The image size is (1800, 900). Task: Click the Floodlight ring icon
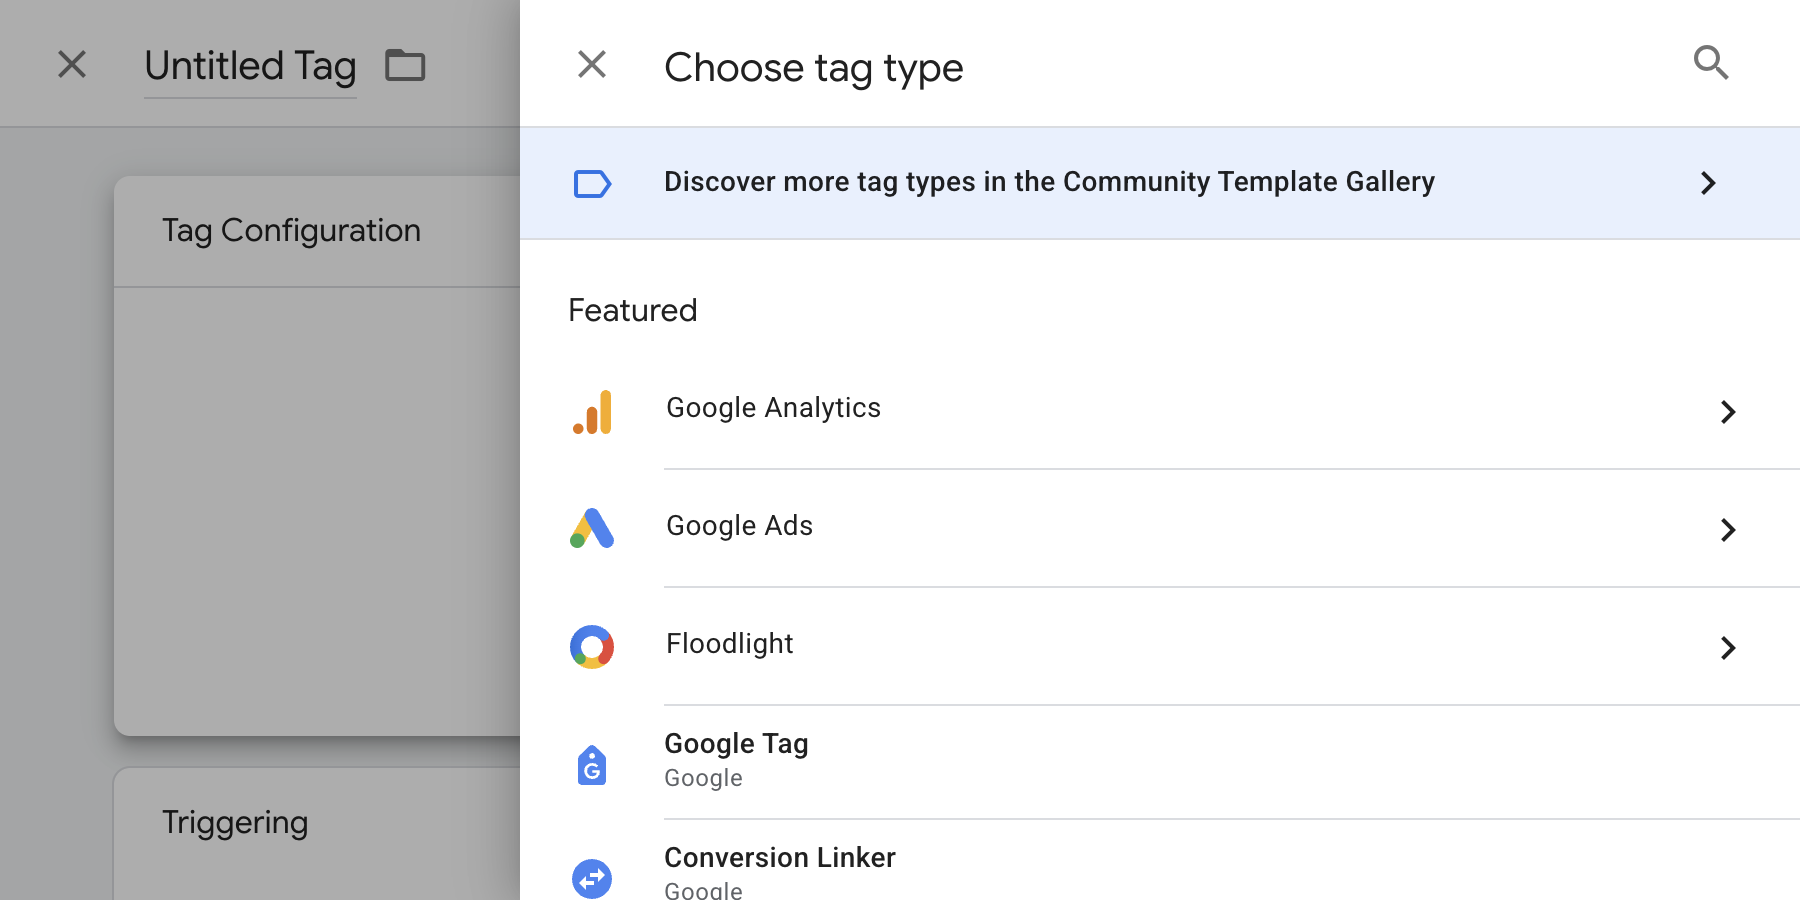(x=592, y=647)
